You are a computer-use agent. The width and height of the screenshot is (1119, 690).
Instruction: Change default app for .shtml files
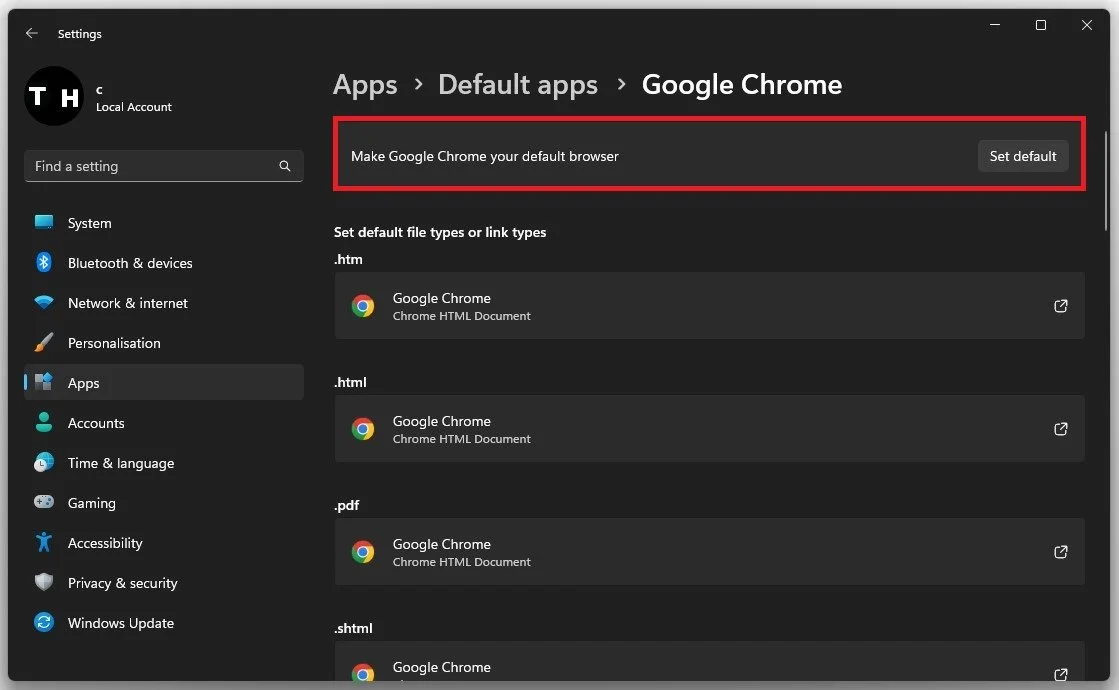pos(709,661)
